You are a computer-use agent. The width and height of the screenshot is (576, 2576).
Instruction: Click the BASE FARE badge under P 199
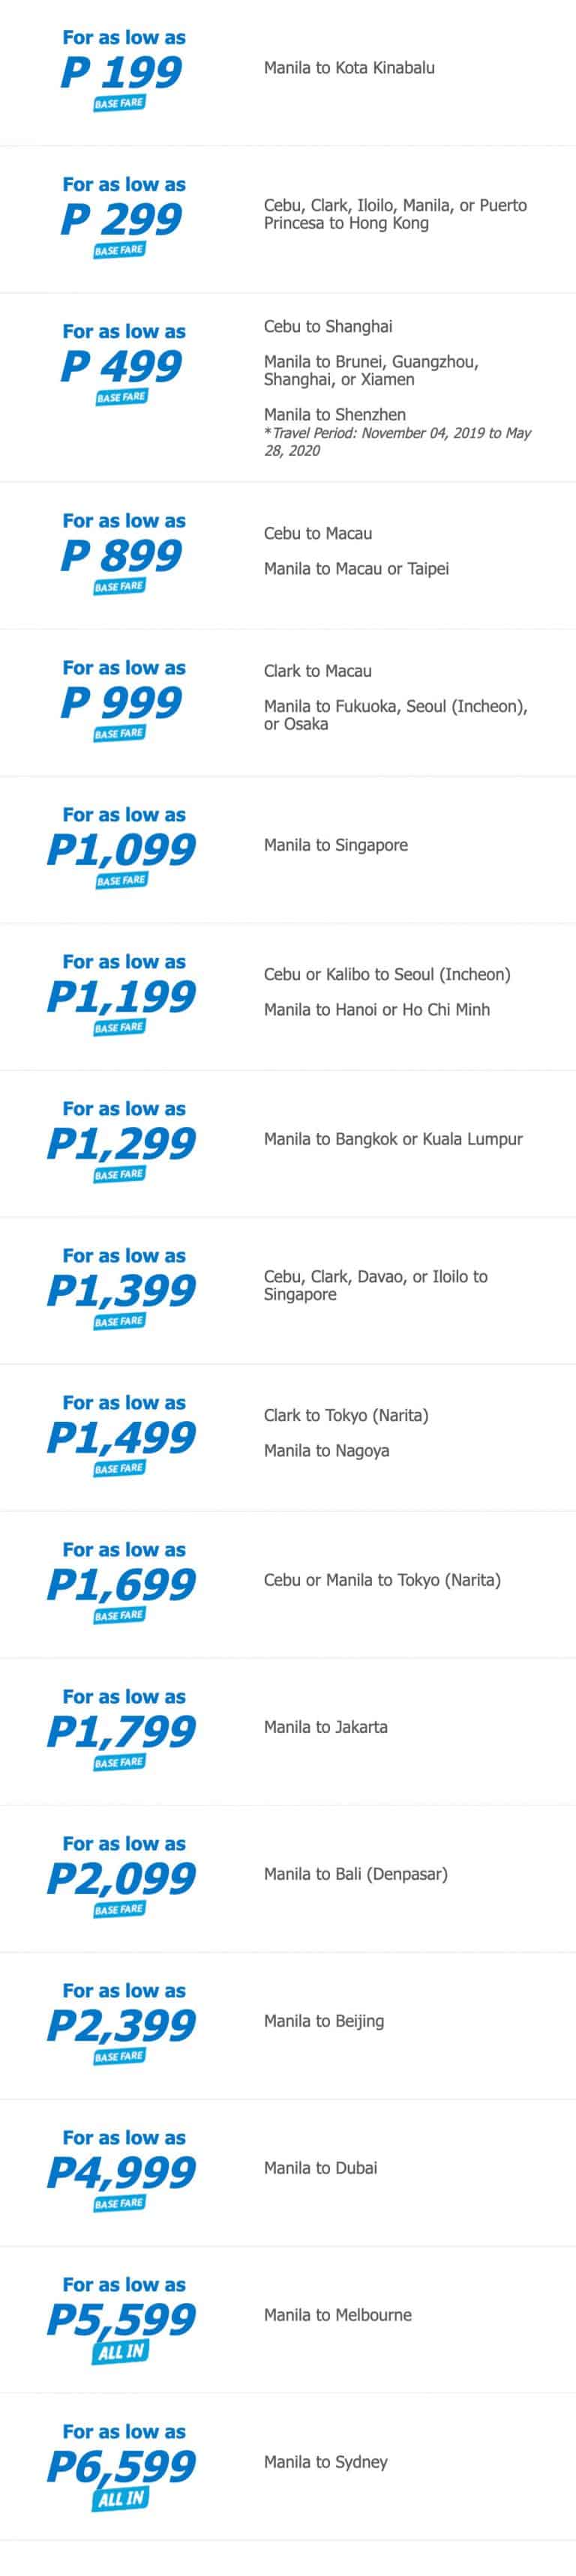[x=120, y=103]
